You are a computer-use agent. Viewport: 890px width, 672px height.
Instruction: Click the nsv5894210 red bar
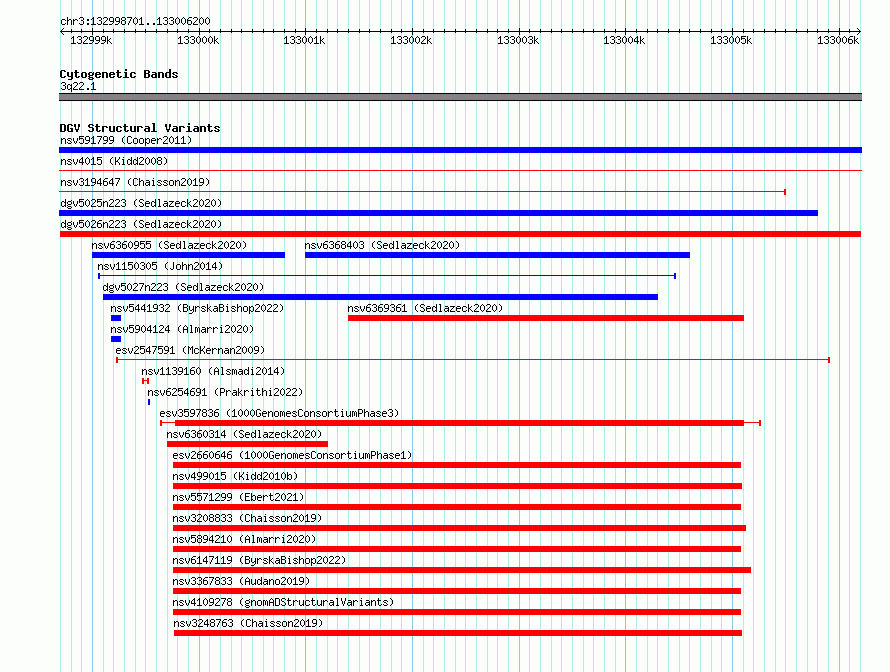tap(457, 549)
